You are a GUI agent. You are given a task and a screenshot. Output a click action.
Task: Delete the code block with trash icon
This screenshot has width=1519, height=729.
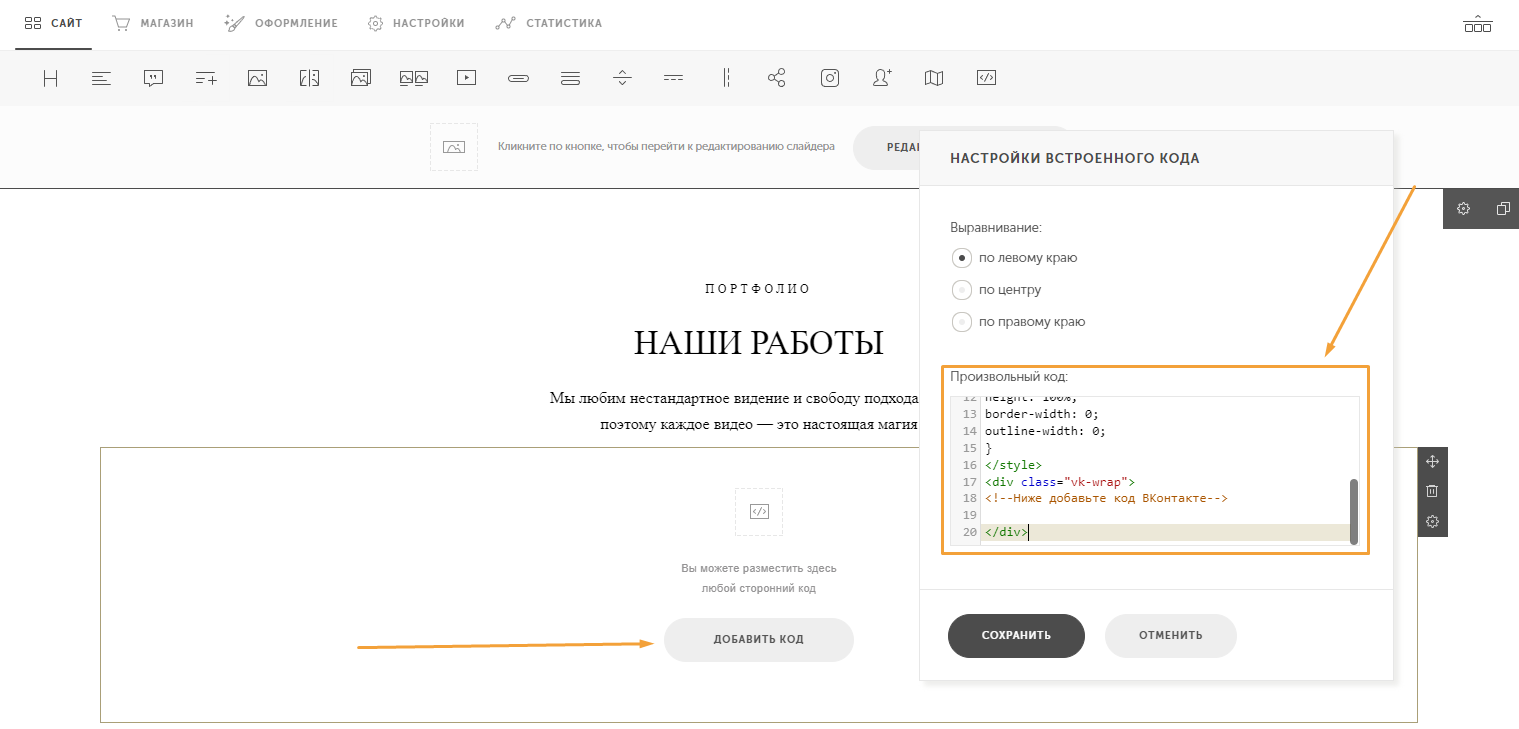click(x=1432, y=491)
